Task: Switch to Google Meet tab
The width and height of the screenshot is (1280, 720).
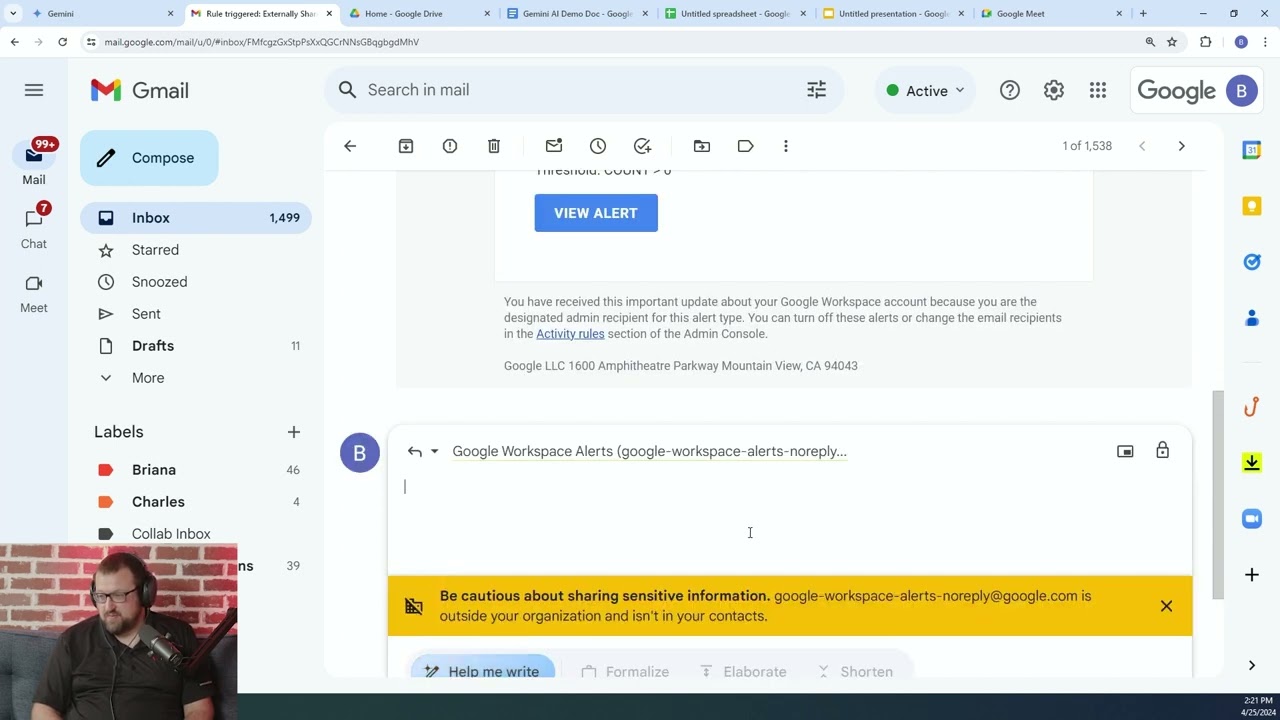Action: pyautogui.click(x=1050, y=14)
